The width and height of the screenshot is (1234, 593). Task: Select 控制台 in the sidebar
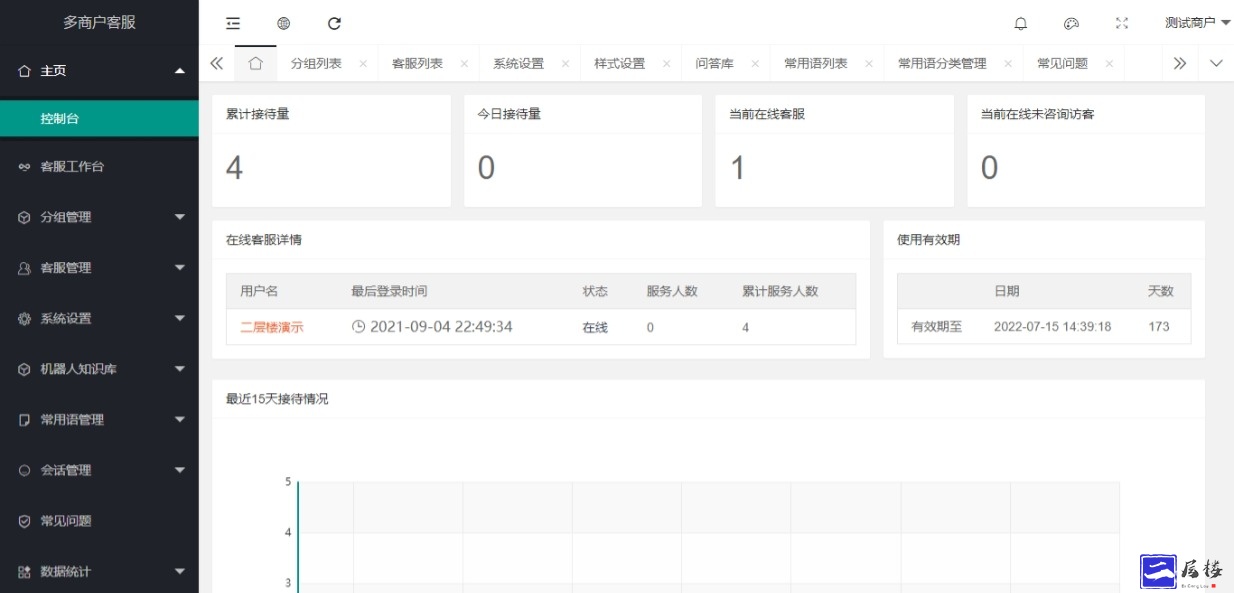click(x=60, y=119)
